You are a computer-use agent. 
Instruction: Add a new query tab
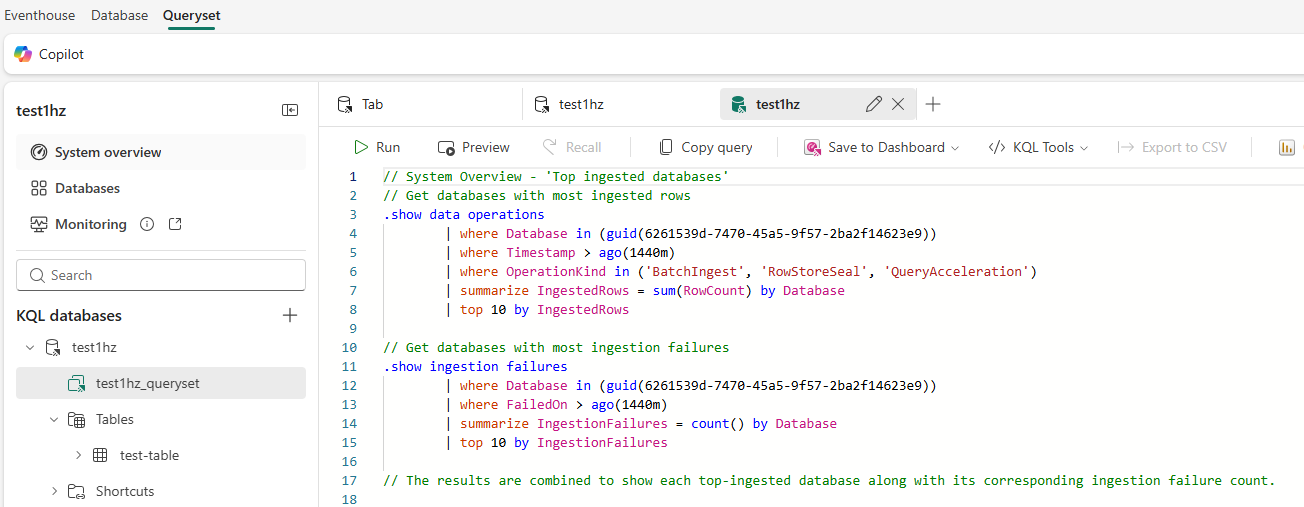pos(933,104)
